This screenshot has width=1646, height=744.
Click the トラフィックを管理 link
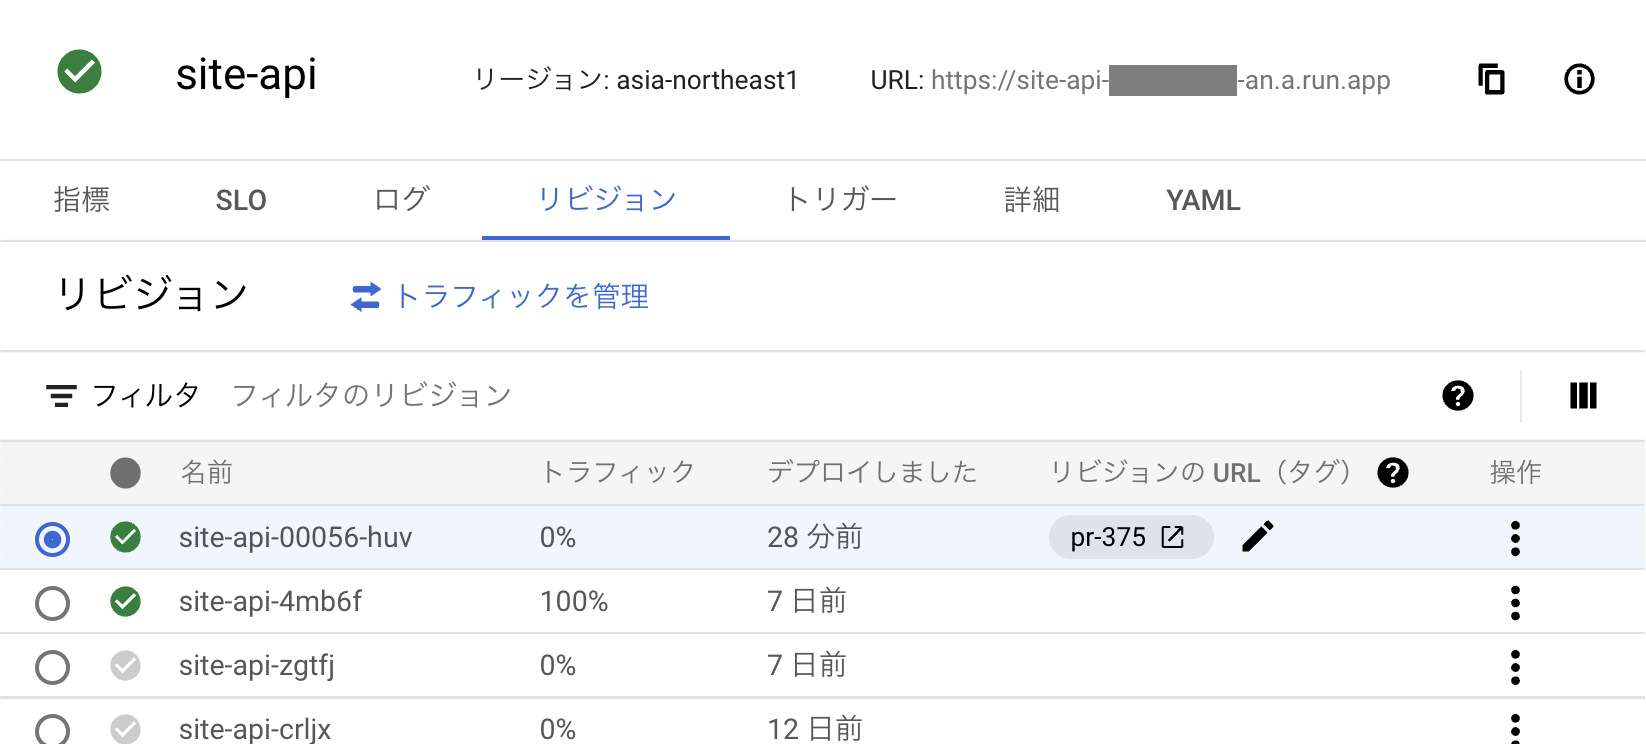[x=520, y=296]
